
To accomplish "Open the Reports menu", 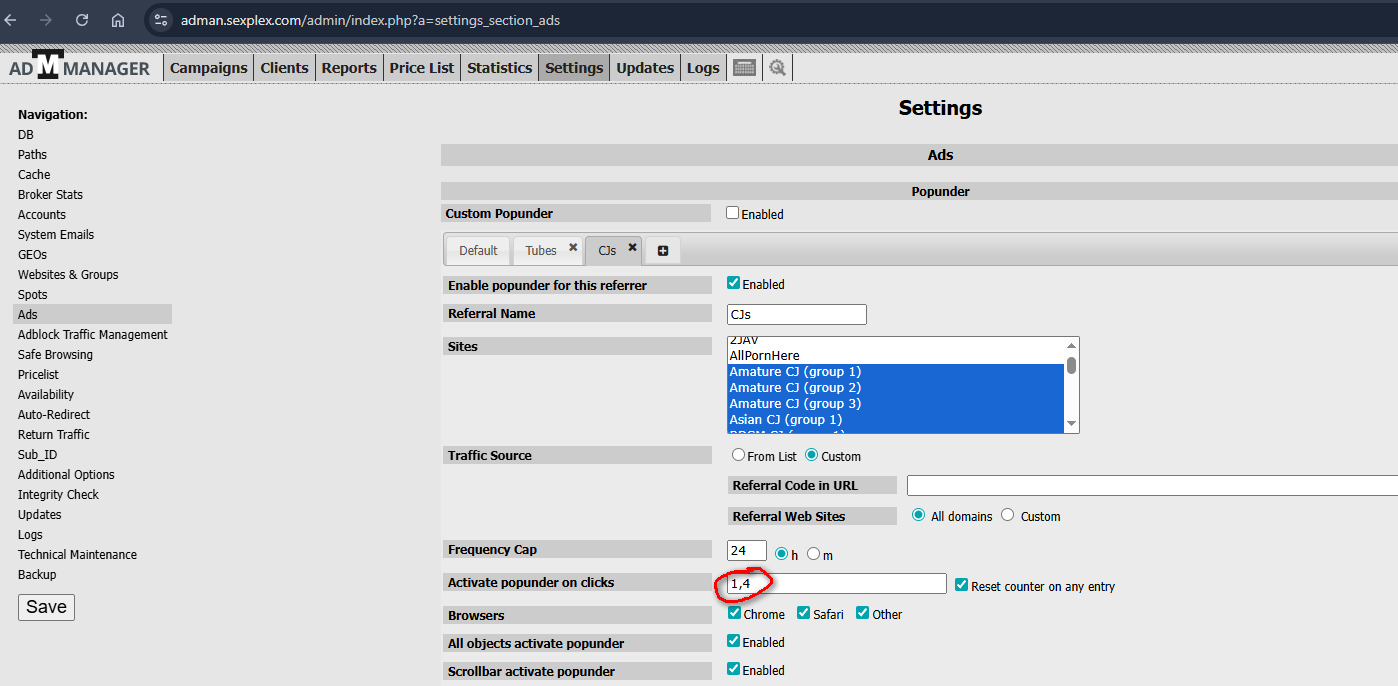I will click(x=349, y=68).
